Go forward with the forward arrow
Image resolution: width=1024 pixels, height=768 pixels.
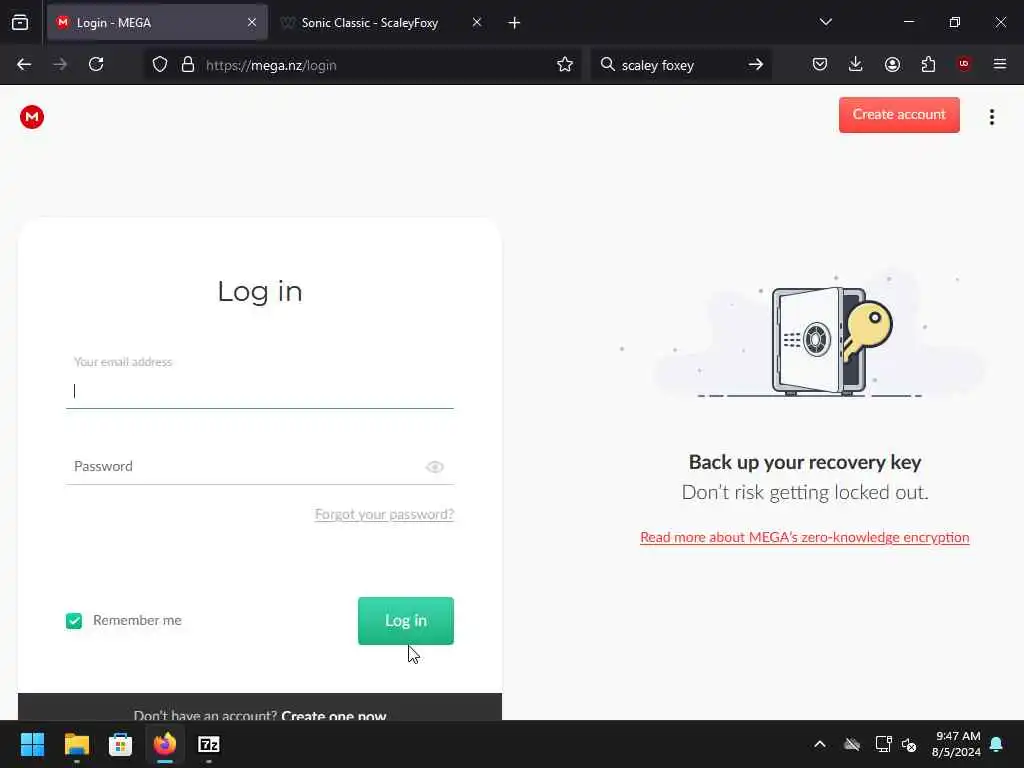click(x=60, y=65)
